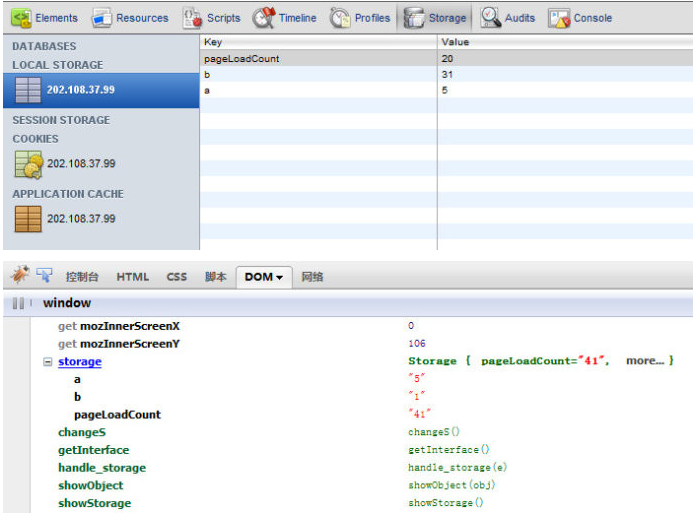Open the Timeline panel icon

264,18
